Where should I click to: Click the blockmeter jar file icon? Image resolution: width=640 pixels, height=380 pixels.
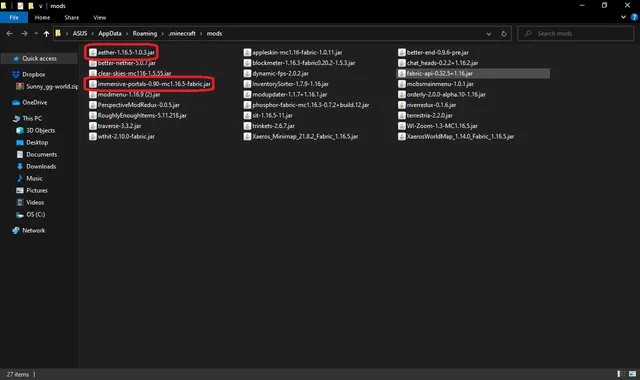(247, 63)
